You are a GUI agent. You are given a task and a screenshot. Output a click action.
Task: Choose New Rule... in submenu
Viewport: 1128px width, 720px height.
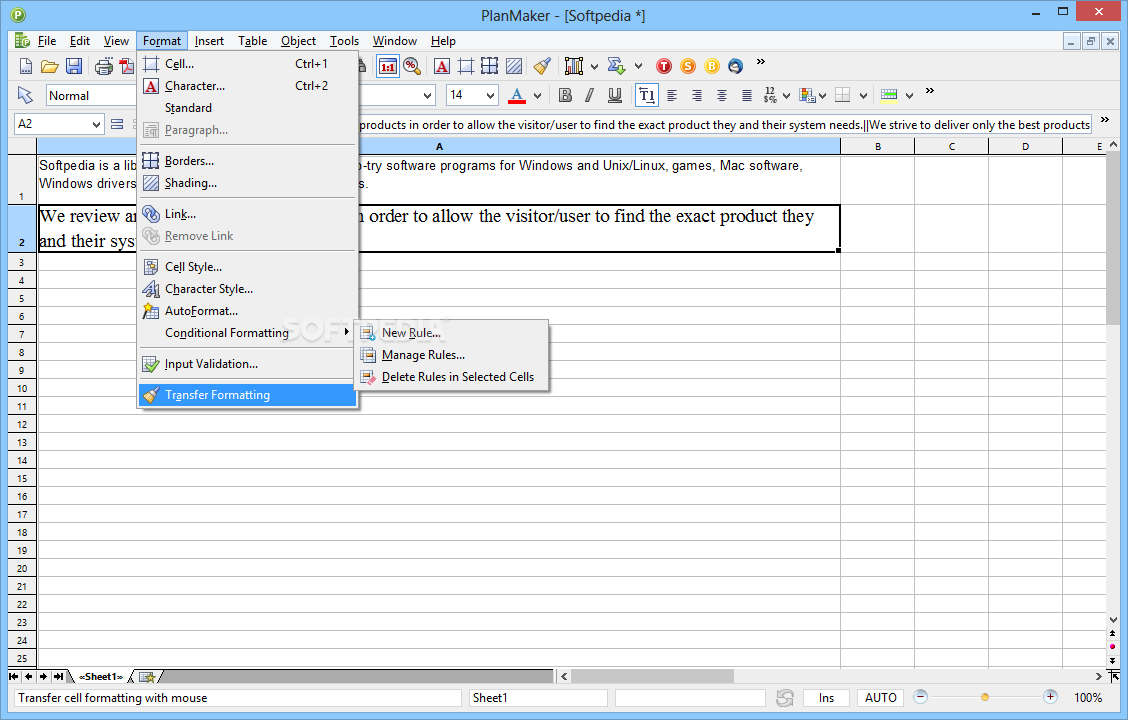tap(452, 333)
